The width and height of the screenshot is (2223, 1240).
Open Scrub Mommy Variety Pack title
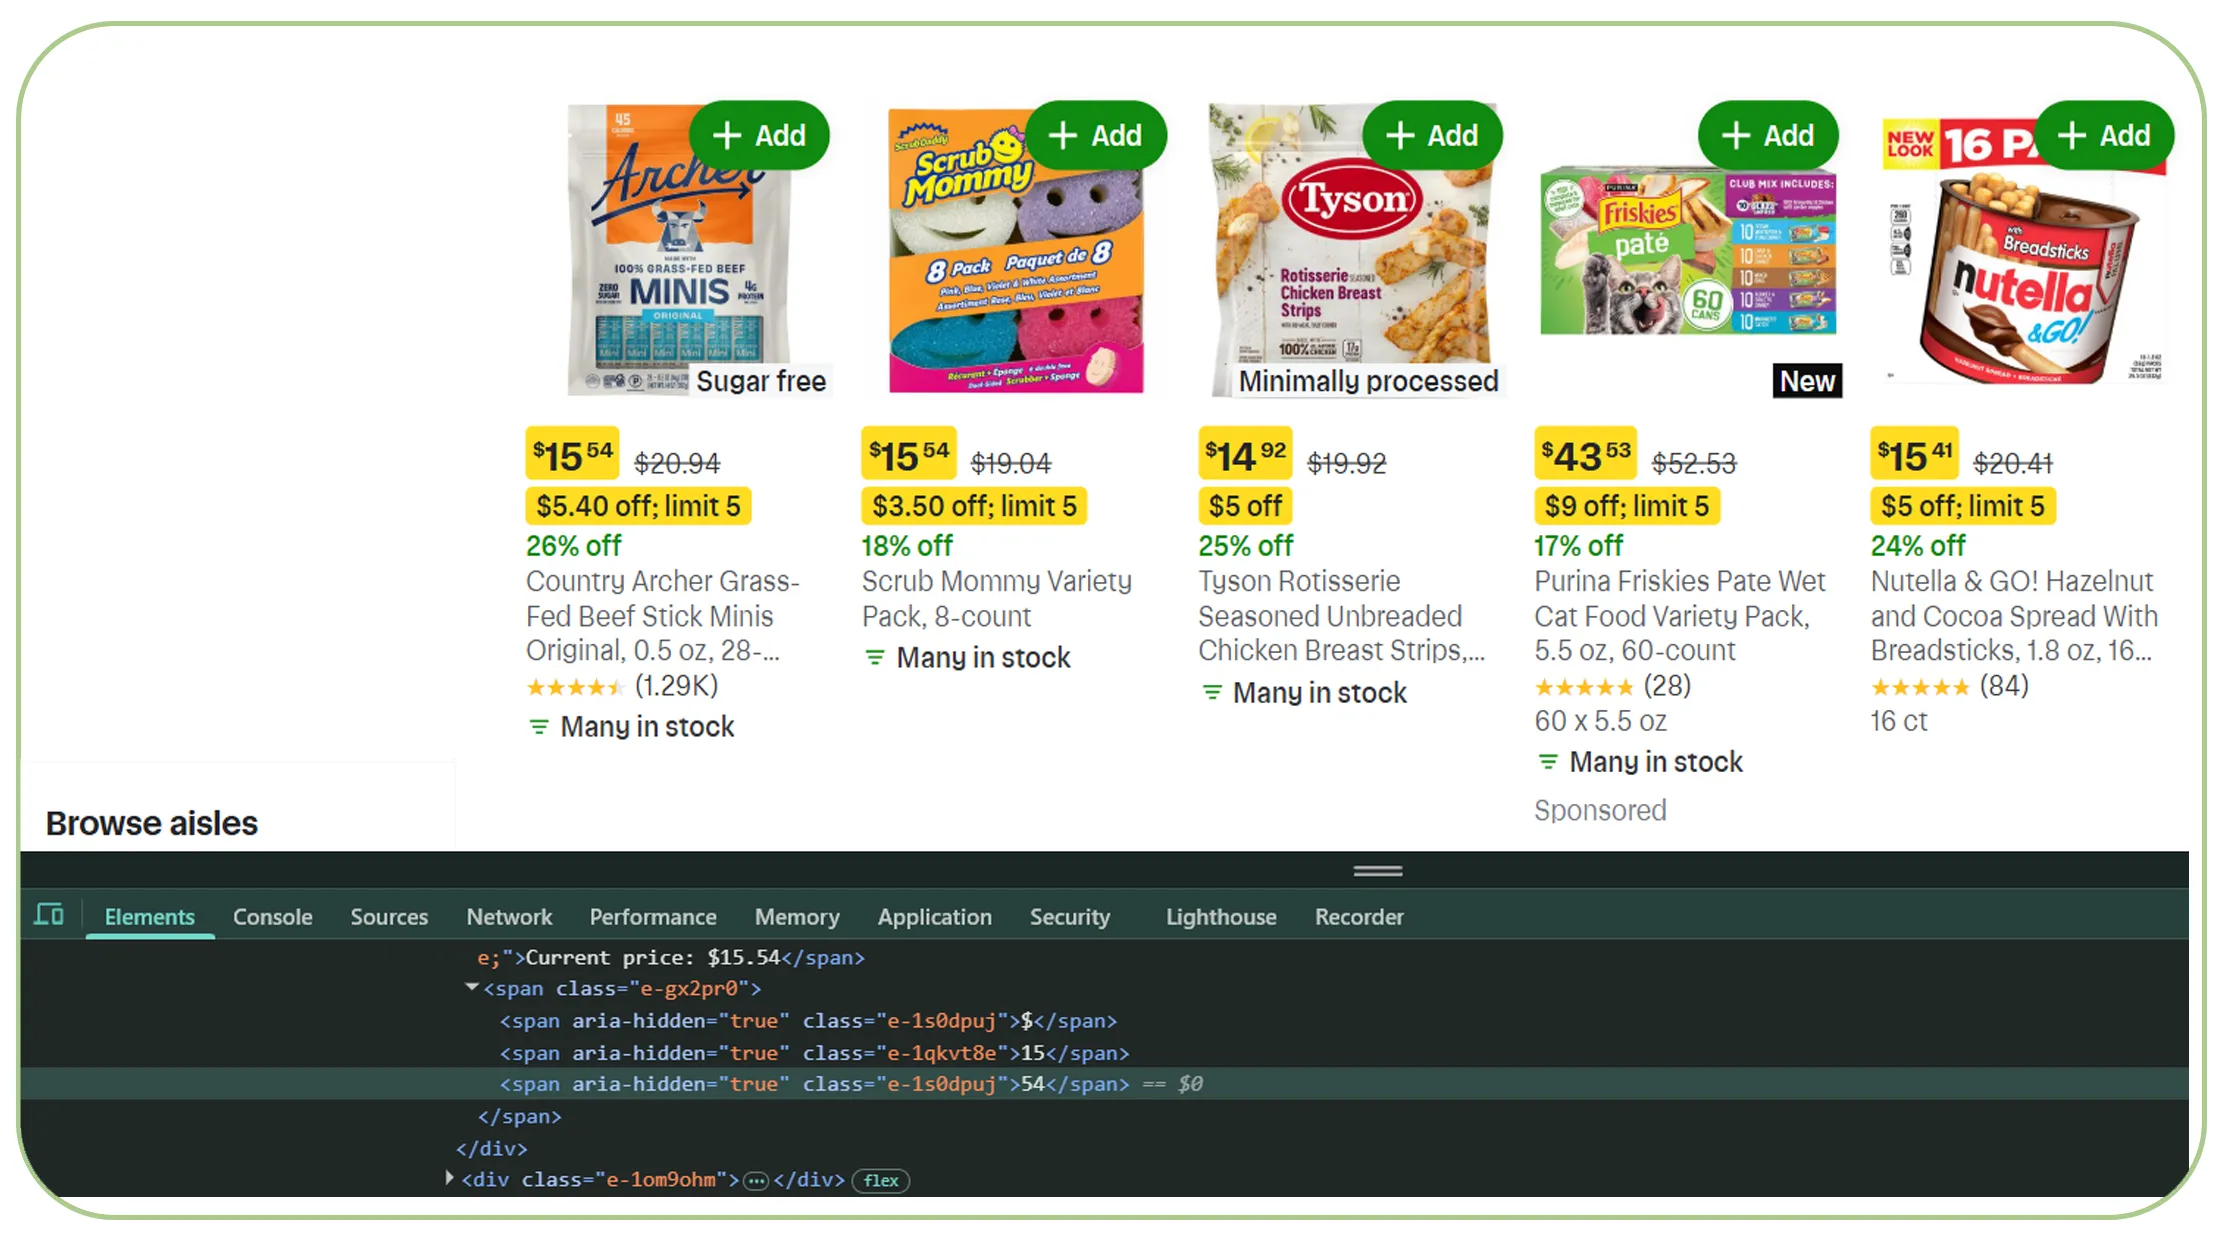[996, 598]
